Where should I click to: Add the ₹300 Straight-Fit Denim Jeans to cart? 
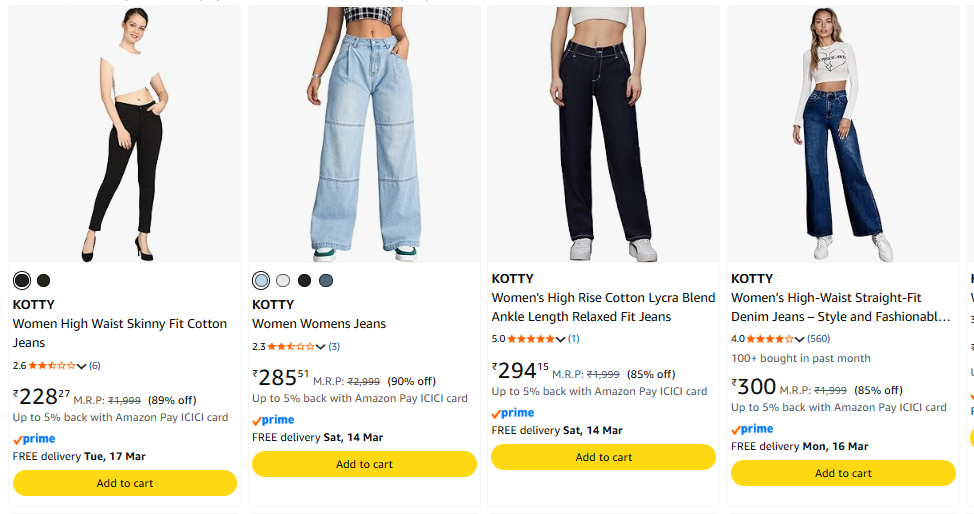point(843,473)
